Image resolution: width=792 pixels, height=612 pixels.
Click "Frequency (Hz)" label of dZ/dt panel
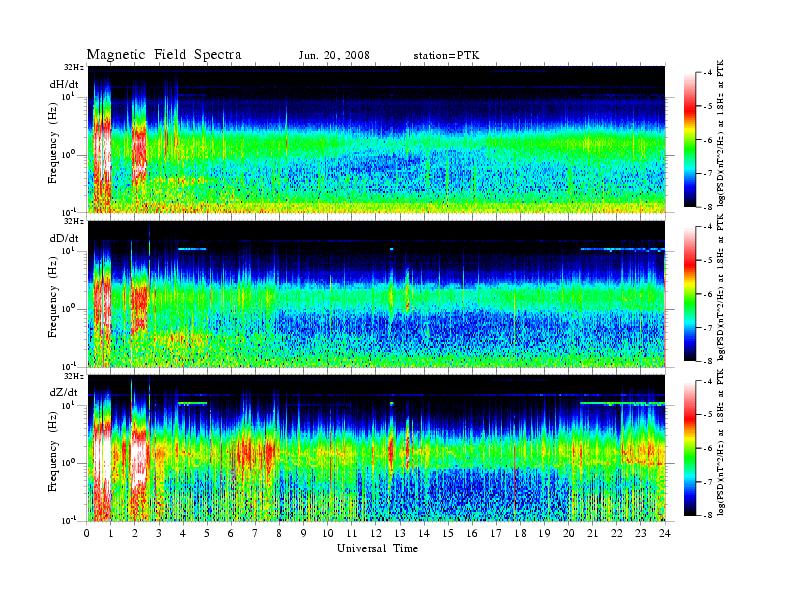pos(53,451)
